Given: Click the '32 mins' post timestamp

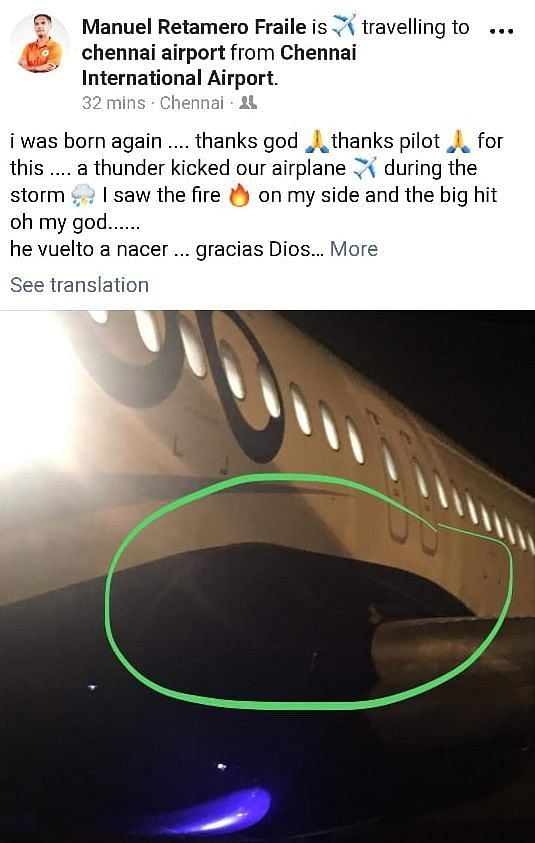Looking at the screenshot, I should pos(113,103).
